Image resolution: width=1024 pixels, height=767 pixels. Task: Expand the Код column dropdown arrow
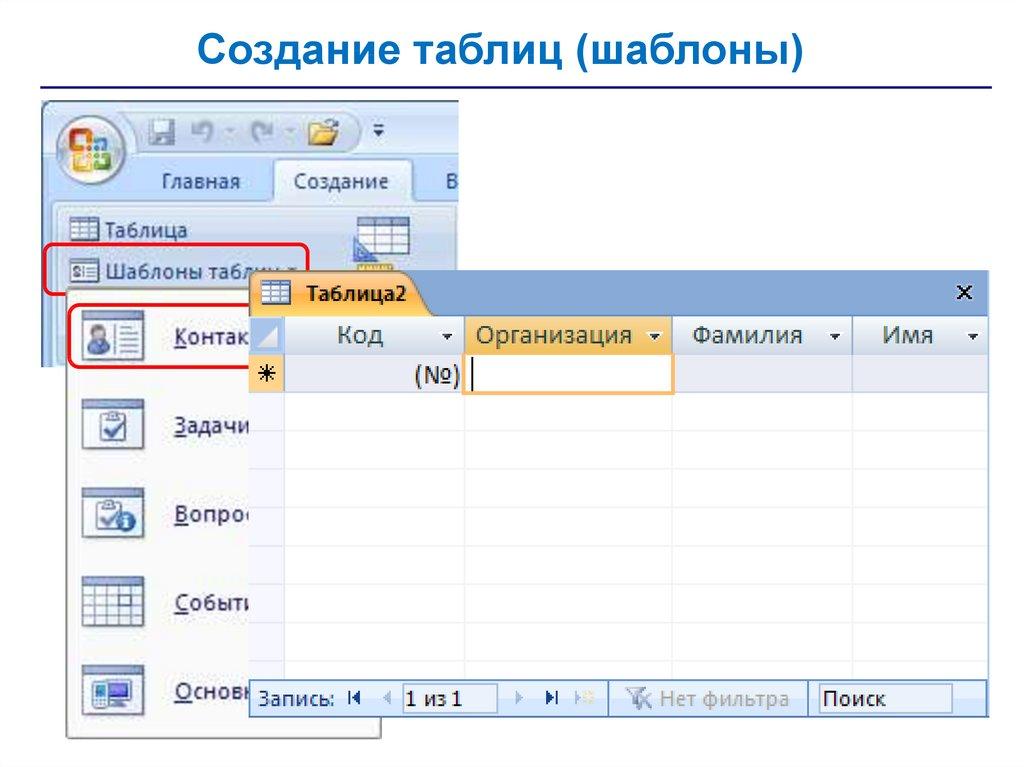(447, 337)
